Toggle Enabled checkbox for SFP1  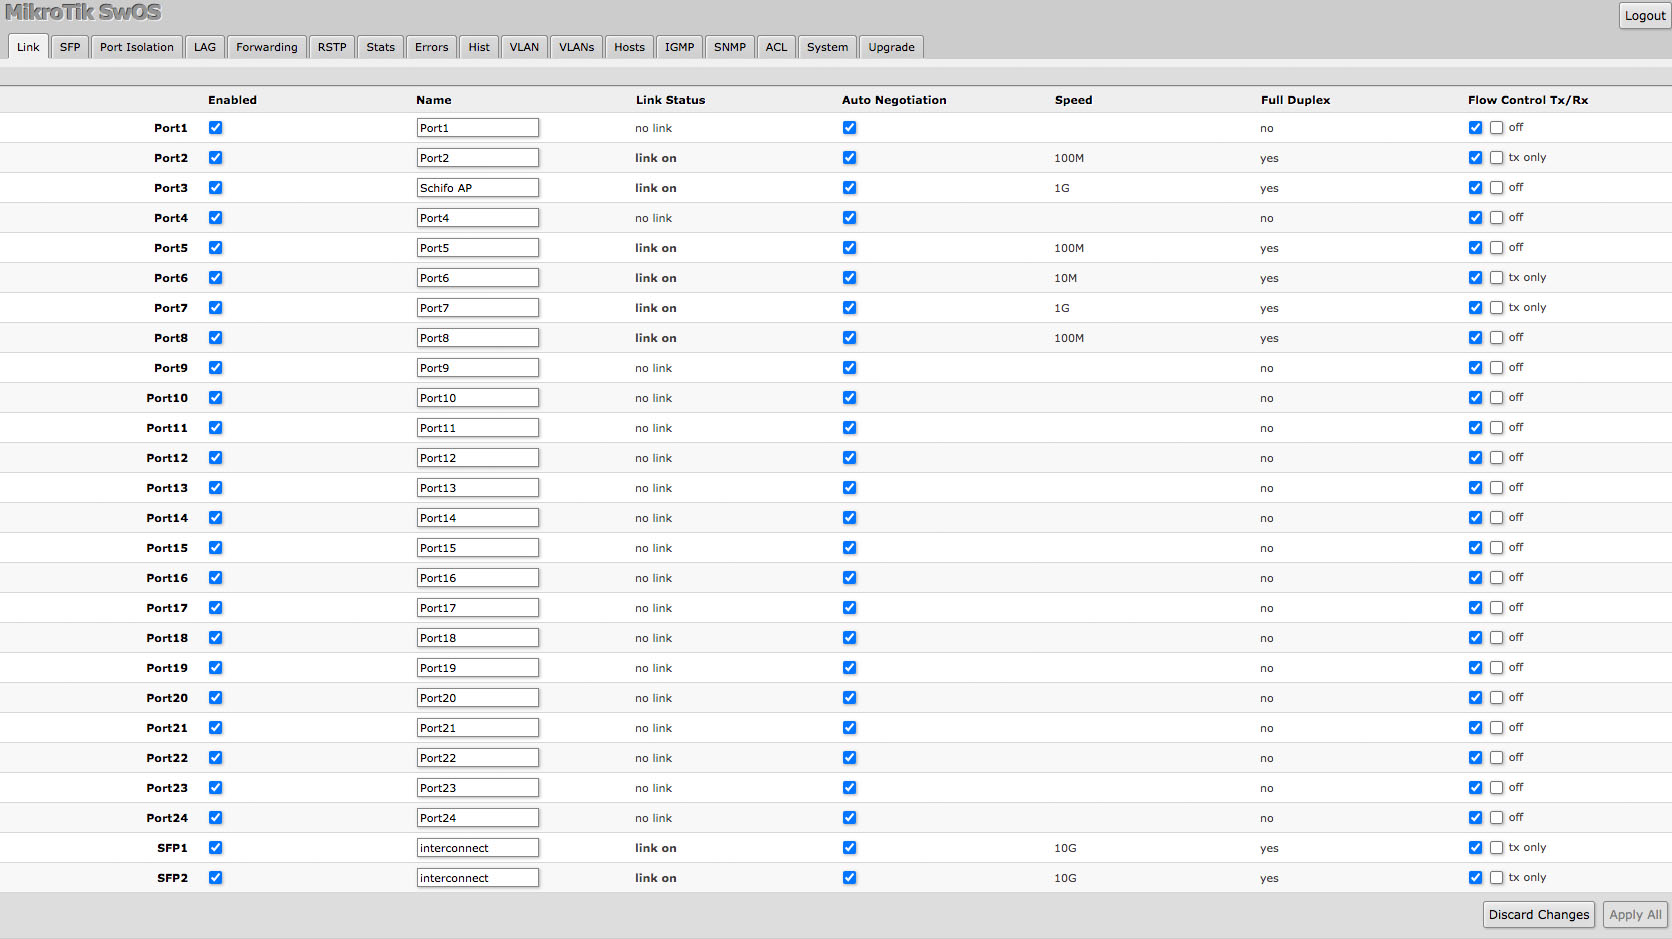click(216, 848)
